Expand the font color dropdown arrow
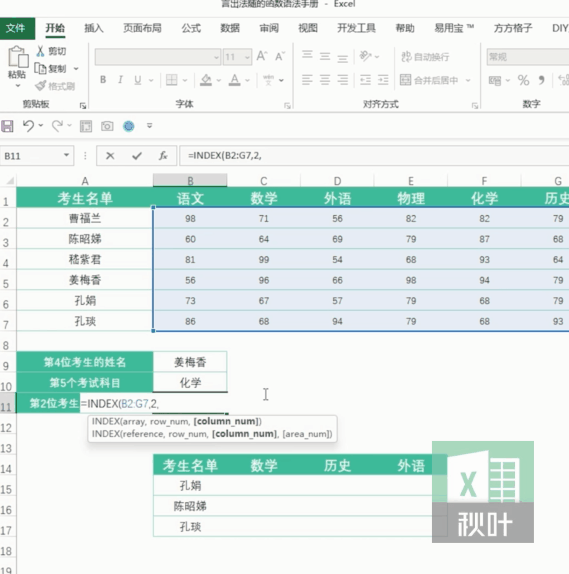This screenshot has width=569, height=574. point(248,80)
